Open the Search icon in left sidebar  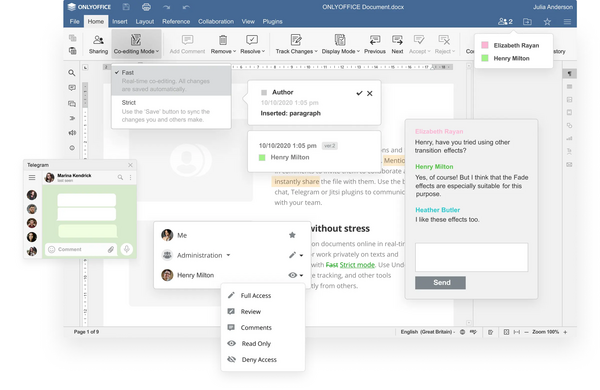tap(72, 73)
